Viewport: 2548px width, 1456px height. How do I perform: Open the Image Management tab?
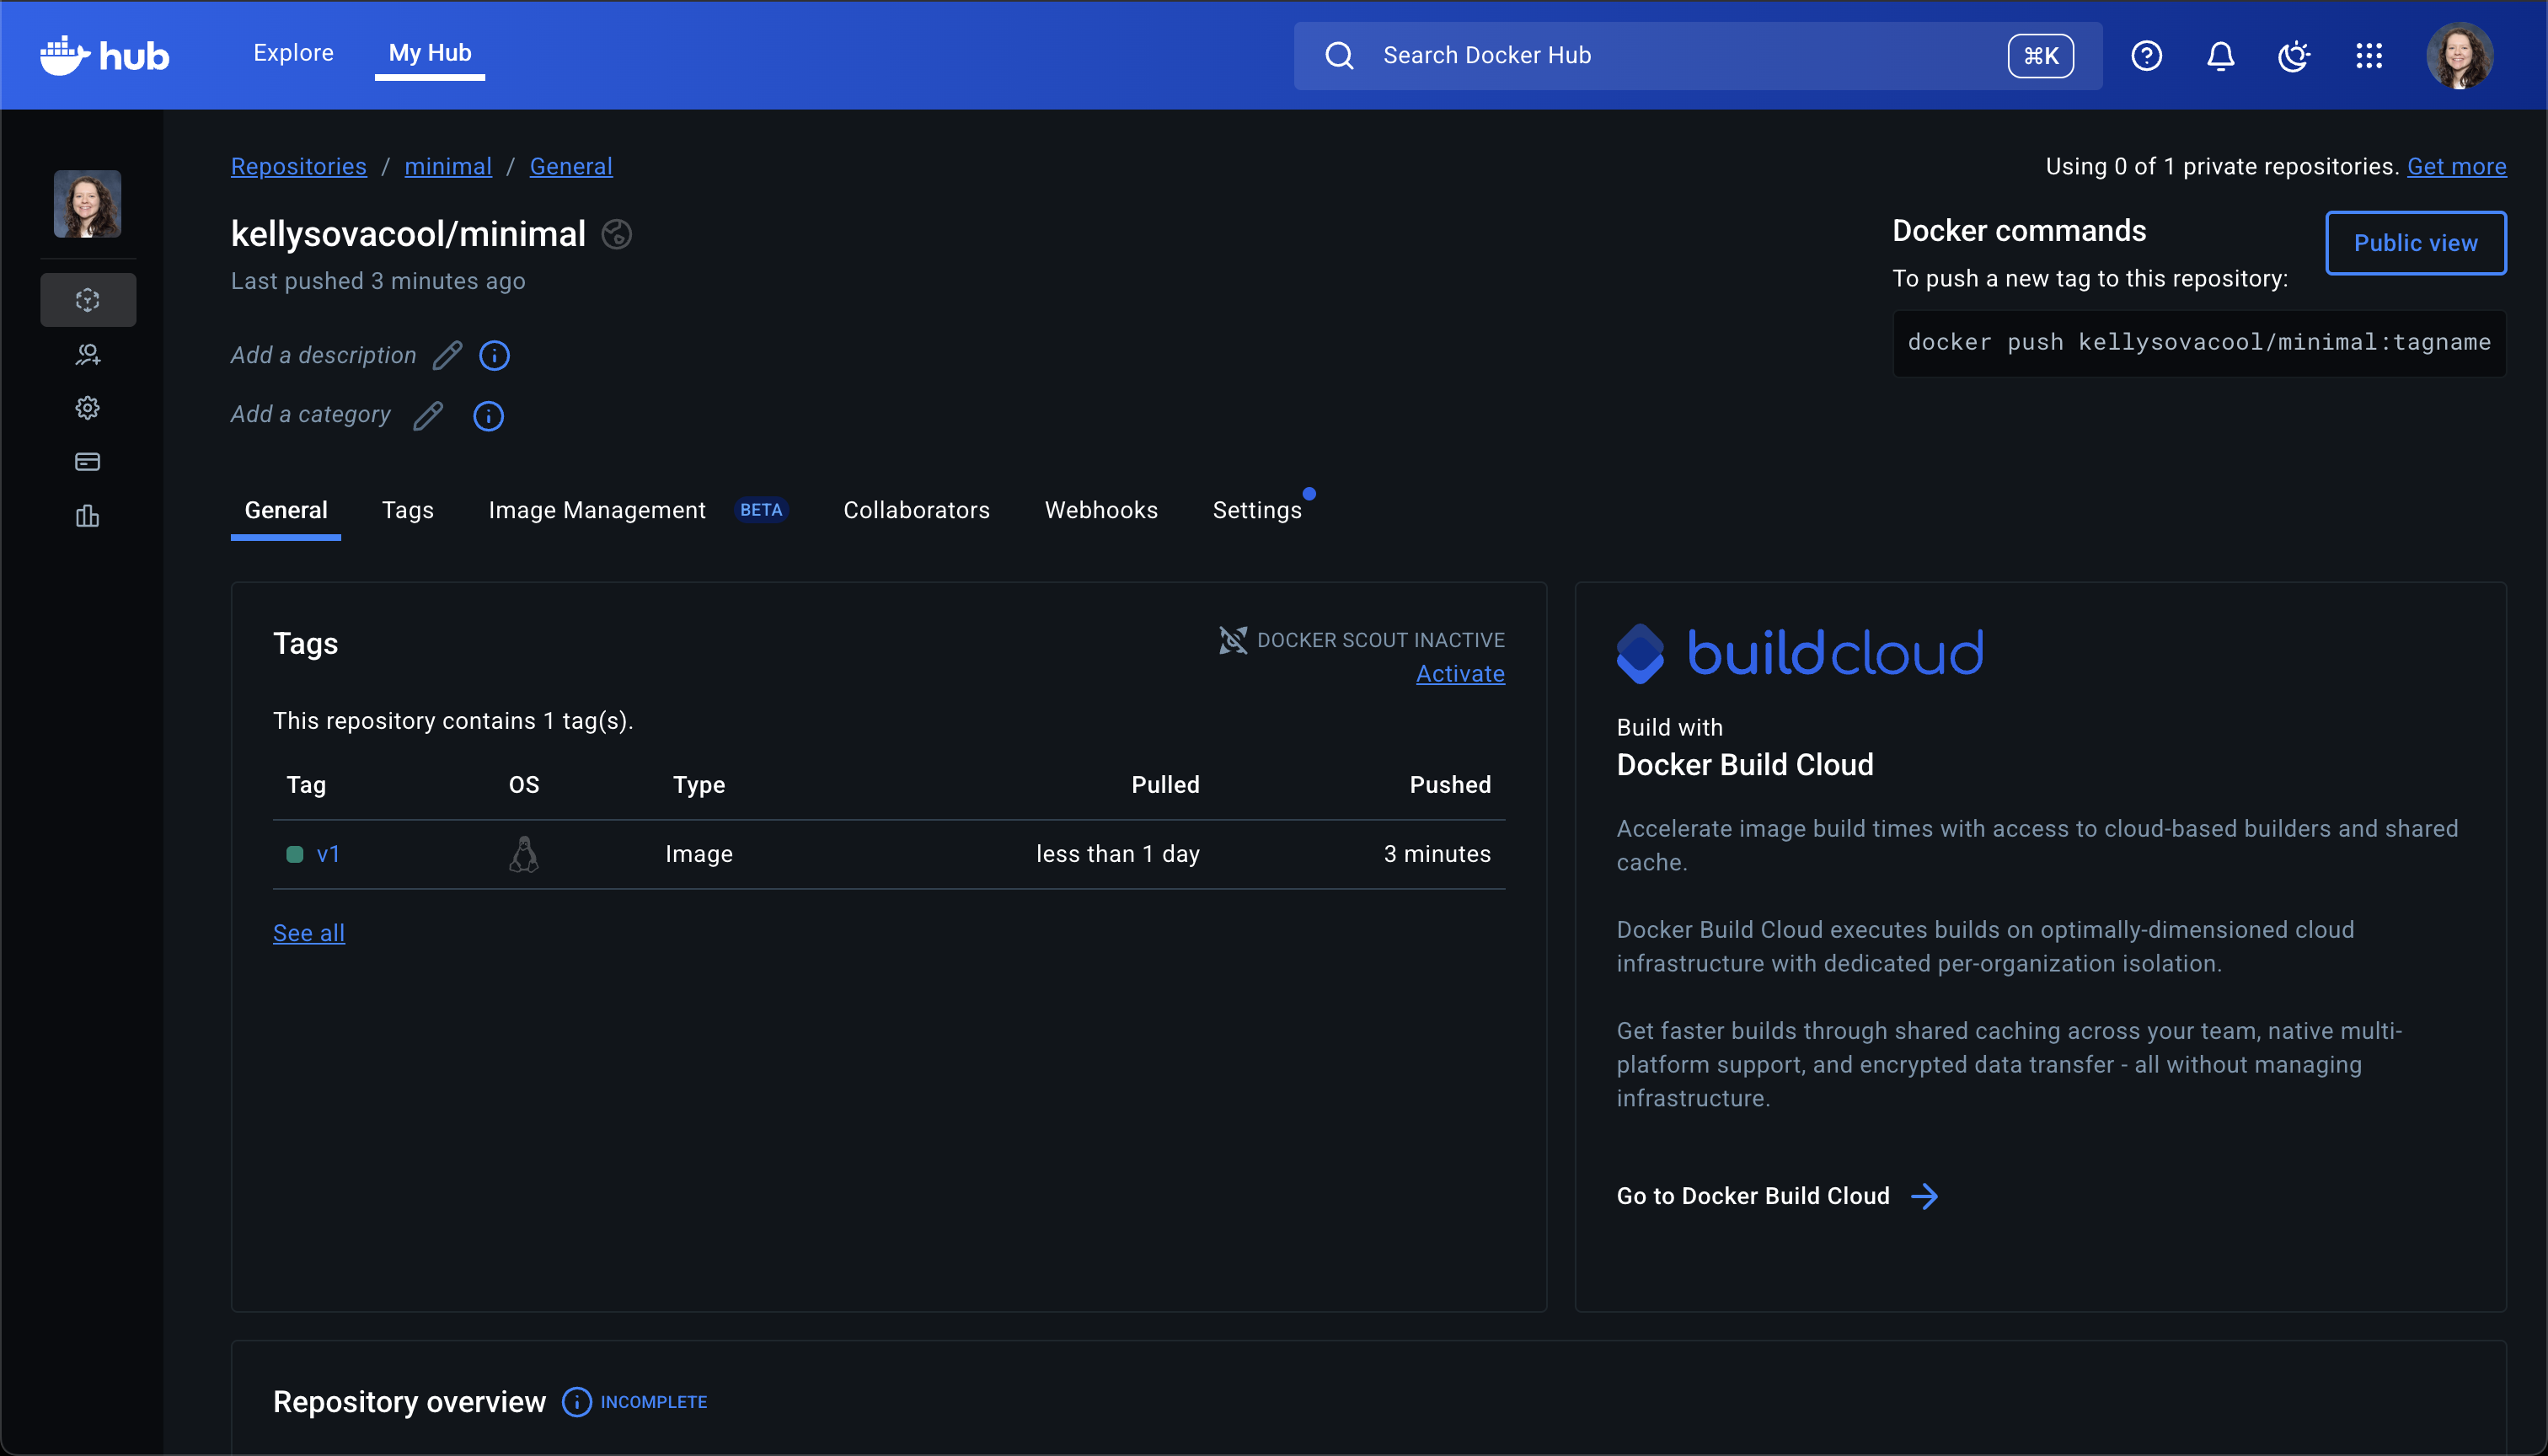(x=597, y=510)
